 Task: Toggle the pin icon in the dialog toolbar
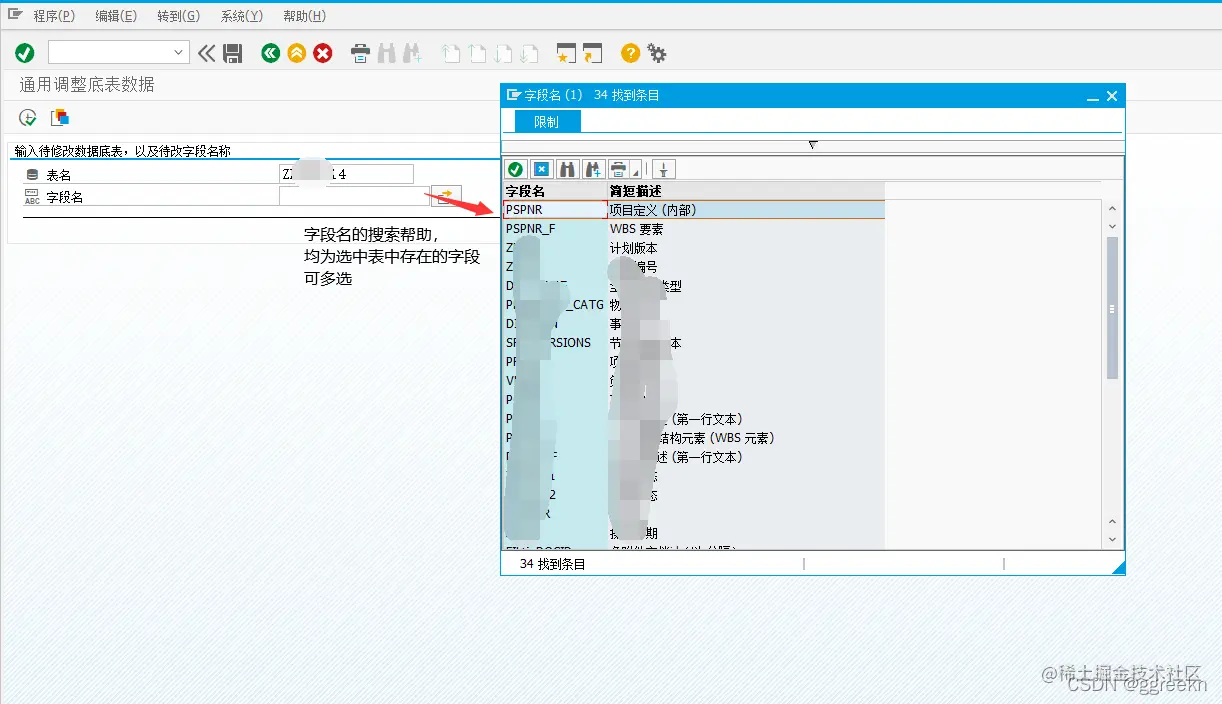click(x=663, y=168)
